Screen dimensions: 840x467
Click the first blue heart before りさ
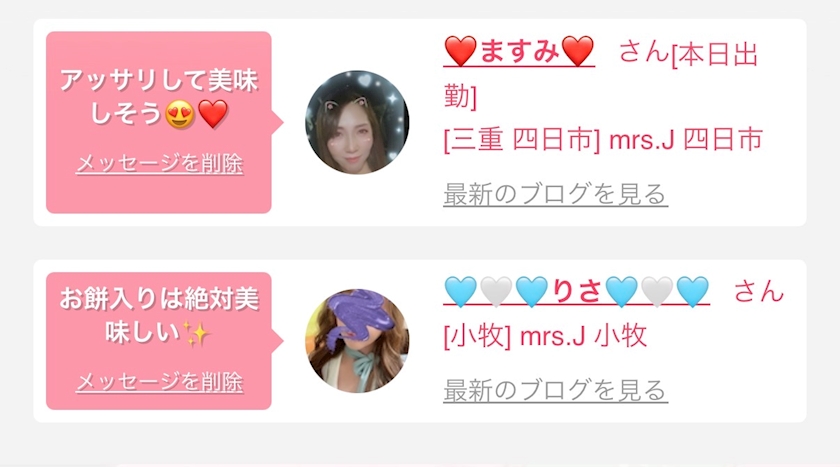click(x=460, y=291)
